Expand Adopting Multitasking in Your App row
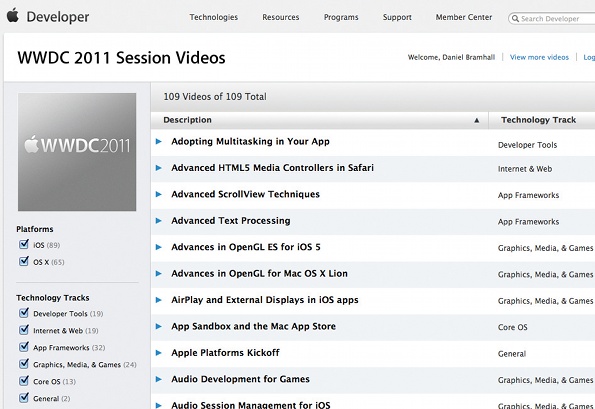Viewport: 595px width, 409px height. tap(159, 142)
